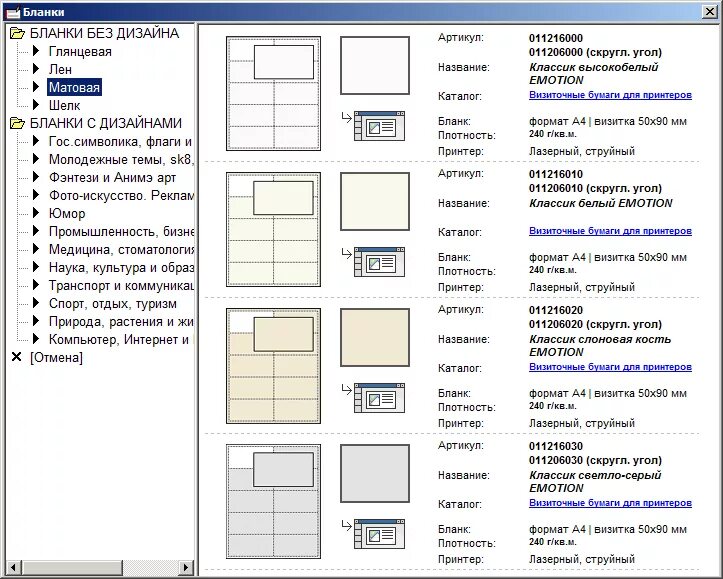Select the Юмор category
The width and height of the screenshot is (723, 579).
tap(67, 213)
